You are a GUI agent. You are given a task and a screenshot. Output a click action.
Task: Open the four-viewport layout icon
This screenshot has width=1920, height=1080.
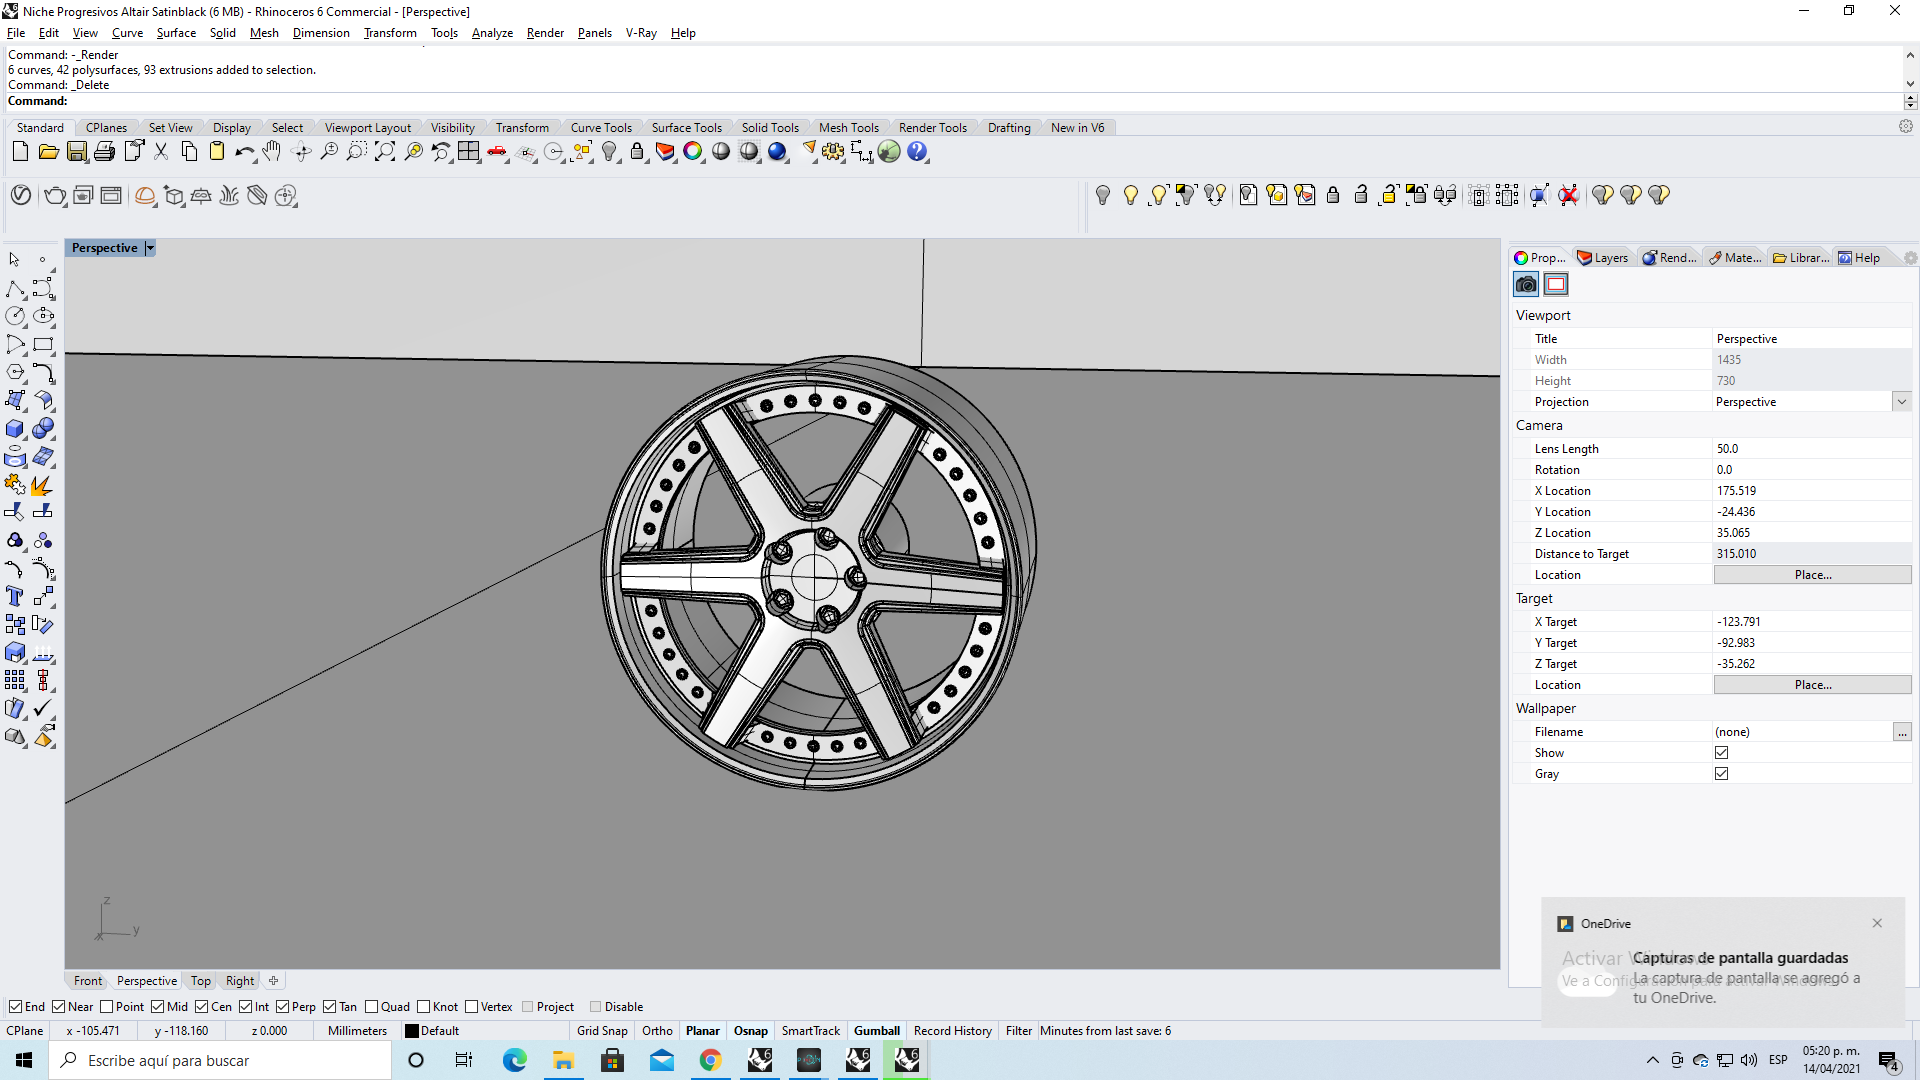tap(469, 152)
